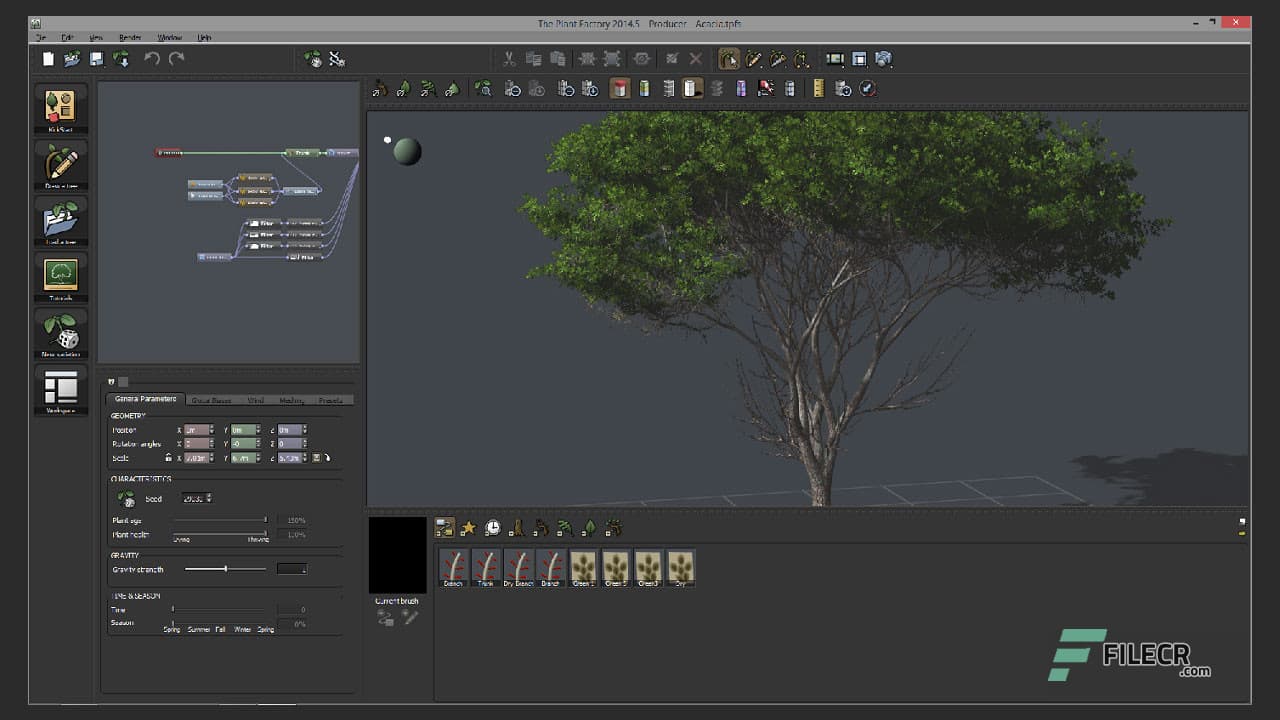Toggle the globe icon at the viewport toolbar end

coord(868,88)
